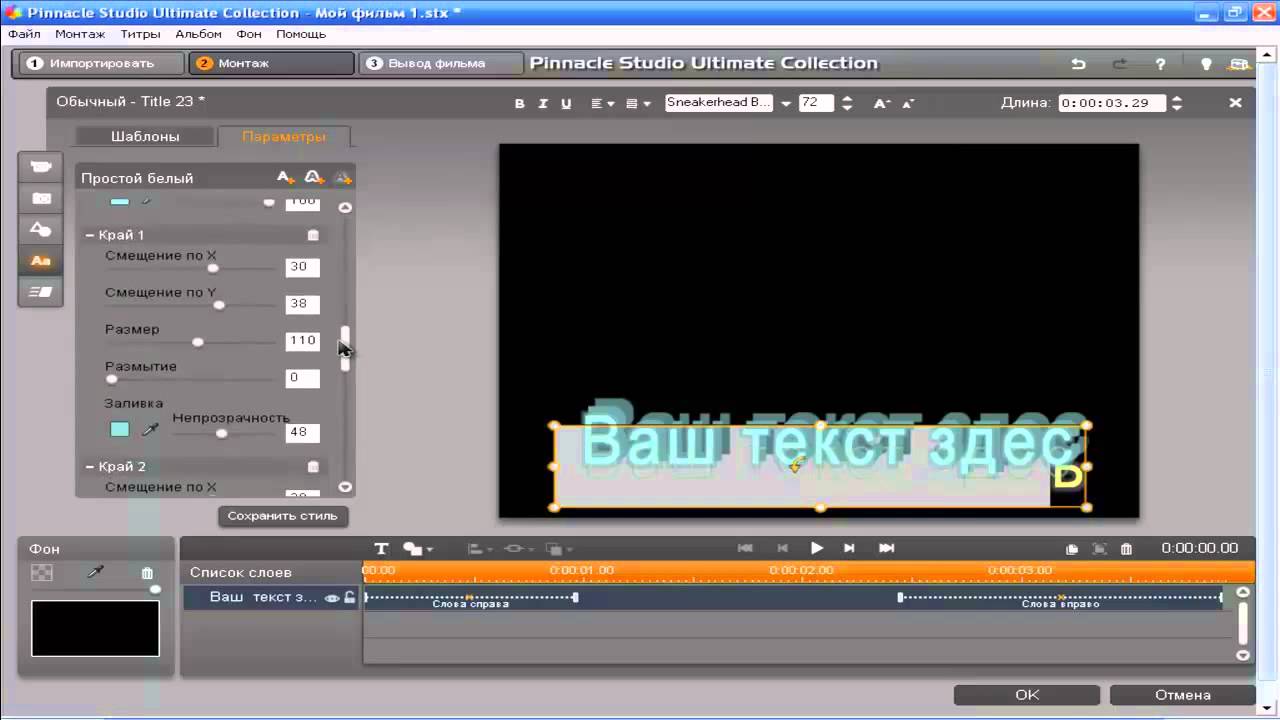Open the shapes panel icon
This screenshot has height=720, width=1280.
41,229
